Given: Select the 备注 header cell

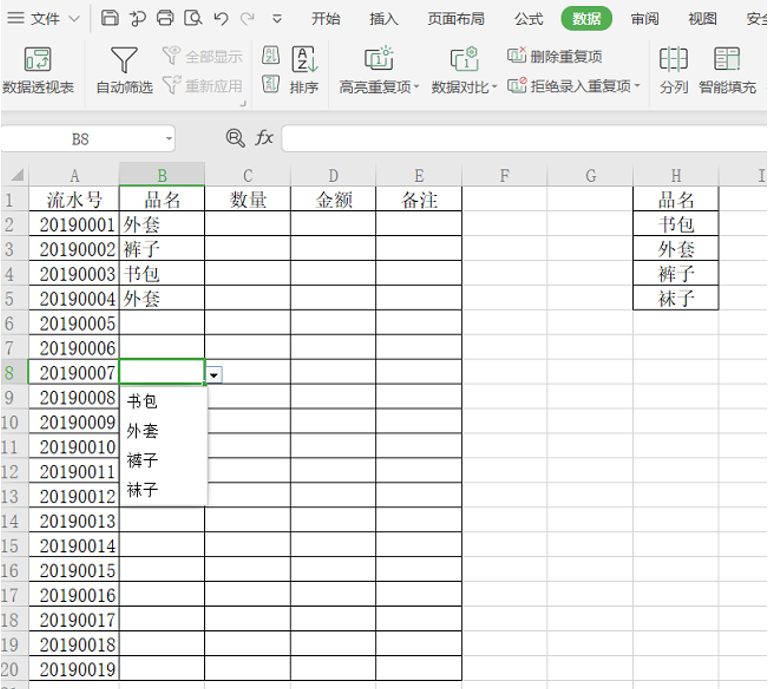Looking at the screenshot, I should 419,200.
